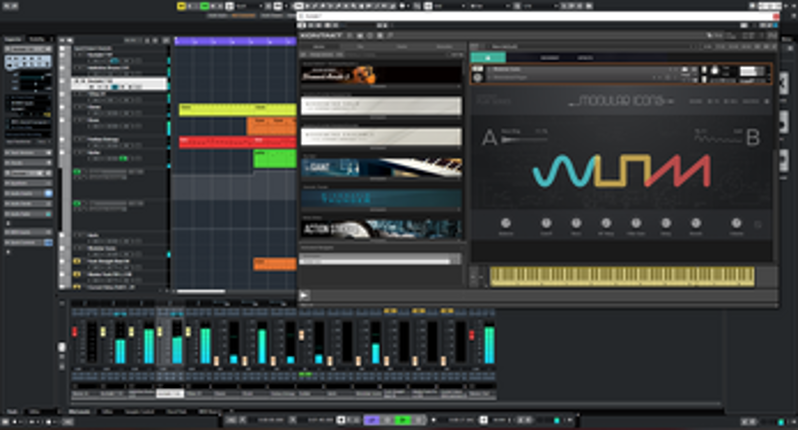Viewport: 798px width, 430px height.
Task: Click the first yellow track icon at the track list bottom
Action: 77,261
